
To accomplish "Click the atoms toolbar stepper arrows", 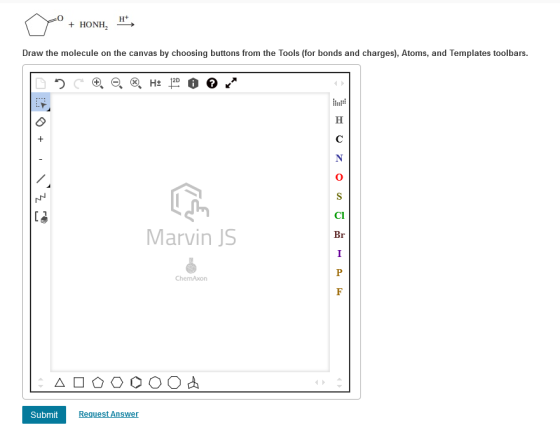I will pyautogui.click(x=339, y=383).
